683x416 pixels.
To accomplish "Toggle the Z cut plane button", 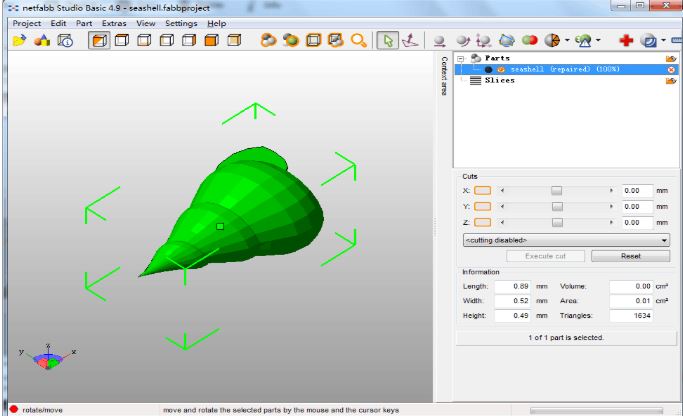I will (x=482, y=223).
